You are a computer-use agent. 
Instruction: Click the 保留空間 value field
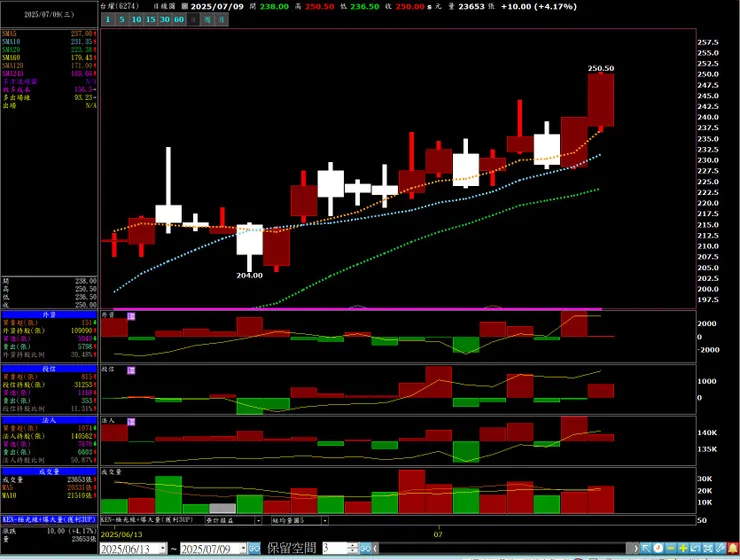(x=335, y=548)
